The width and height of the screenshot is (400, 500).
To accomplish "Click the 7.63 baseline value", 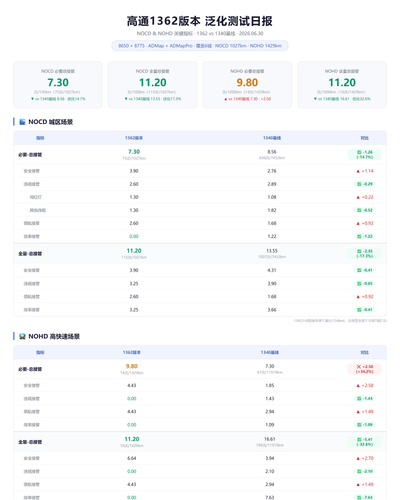I will point(270,498).
